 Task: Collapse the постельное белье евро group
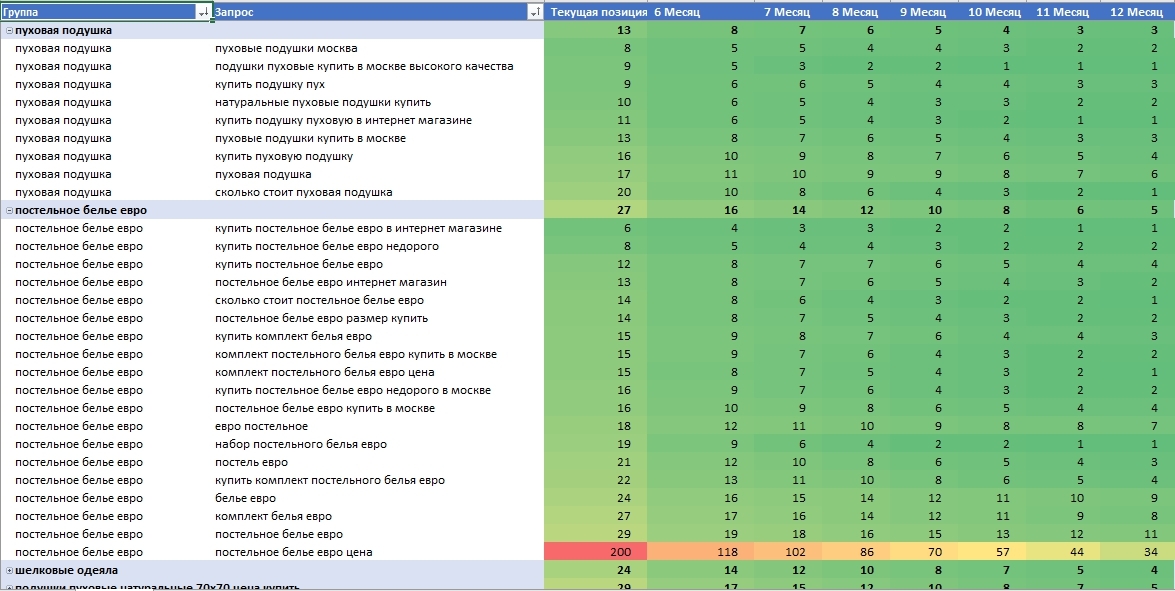pos(9,210)
